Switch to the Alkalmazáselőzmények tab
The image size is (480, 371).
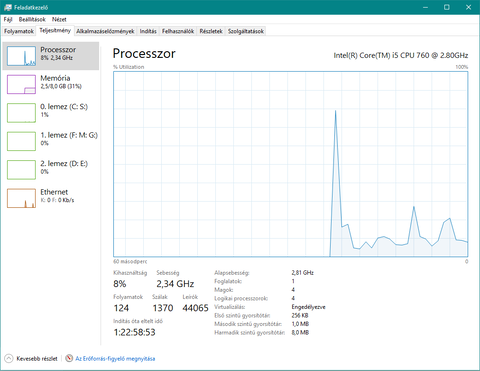point(105,31)
